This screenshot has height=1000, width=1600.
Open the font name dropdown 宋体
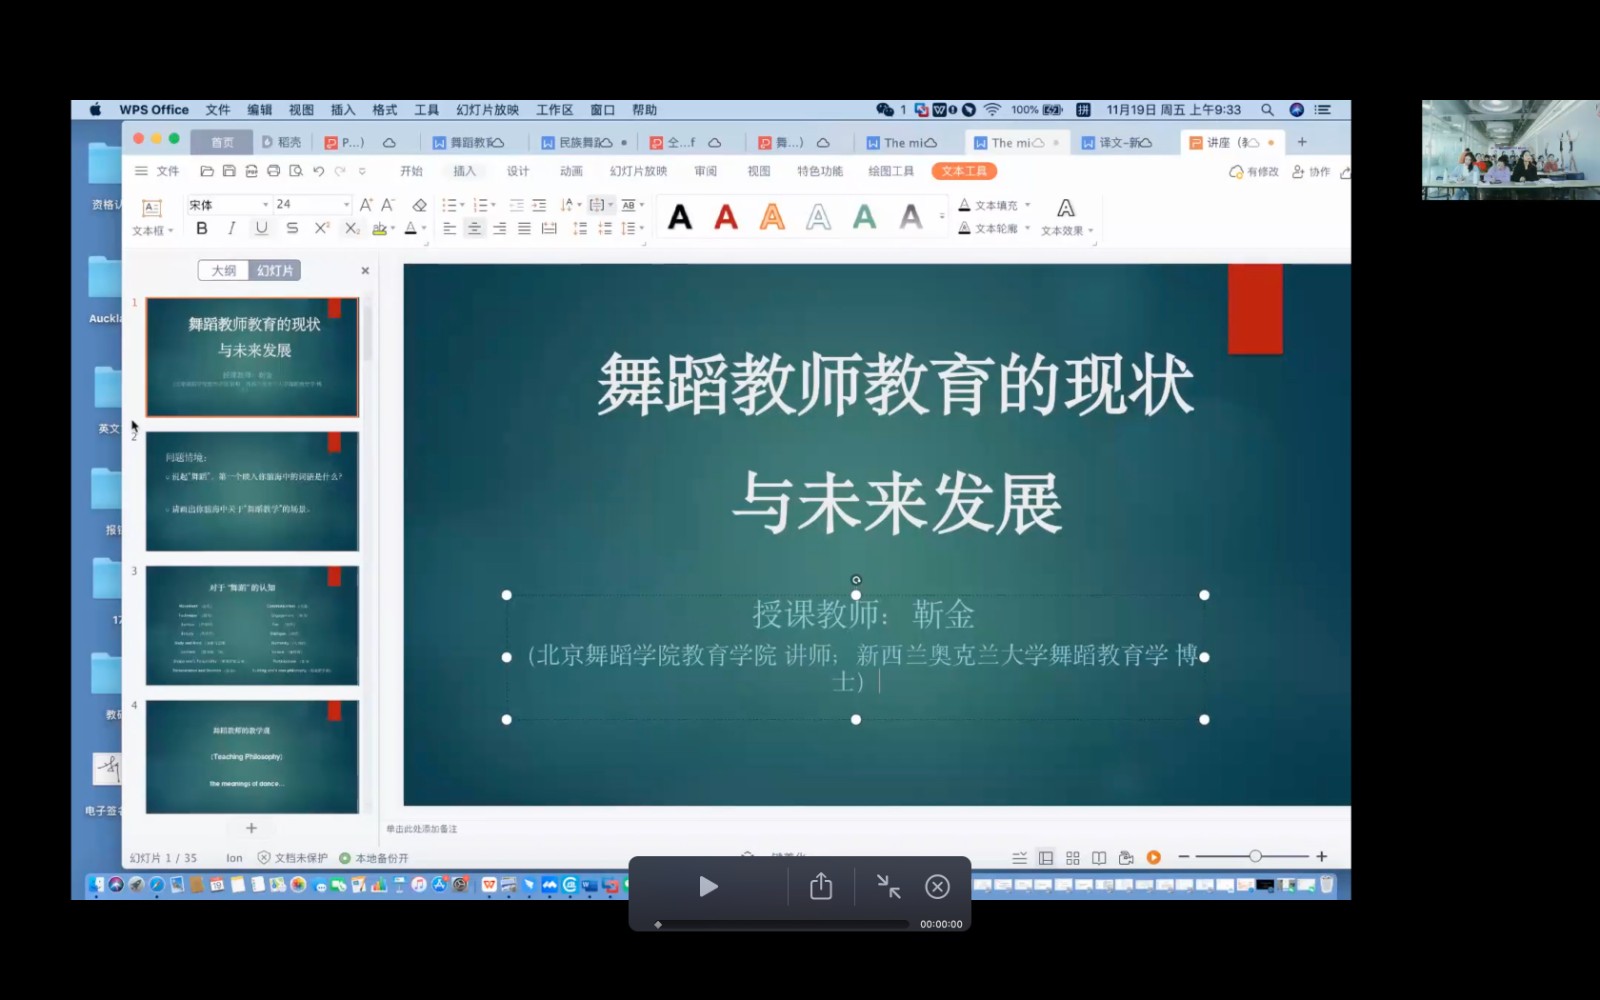coord(266,204)
